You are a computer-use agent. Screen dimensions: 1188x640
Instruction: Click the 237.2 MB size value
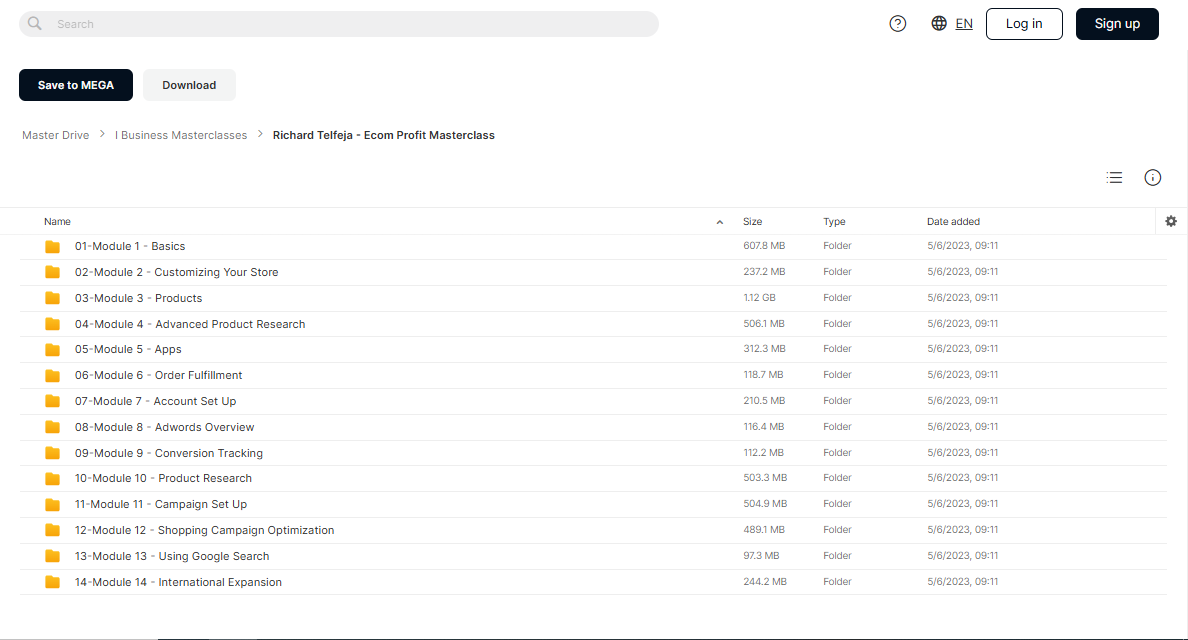tap(764, 271)
